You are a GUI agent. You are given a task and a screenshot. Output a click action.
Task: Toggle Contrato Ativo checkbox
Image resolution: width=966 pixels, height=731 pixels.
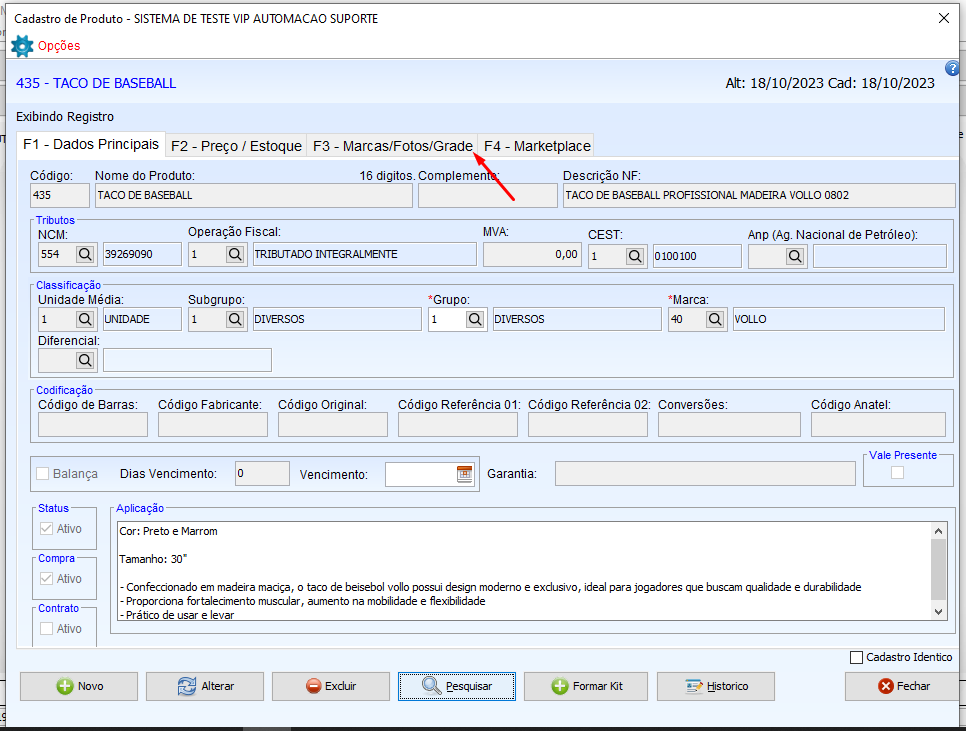coord(46,628)
